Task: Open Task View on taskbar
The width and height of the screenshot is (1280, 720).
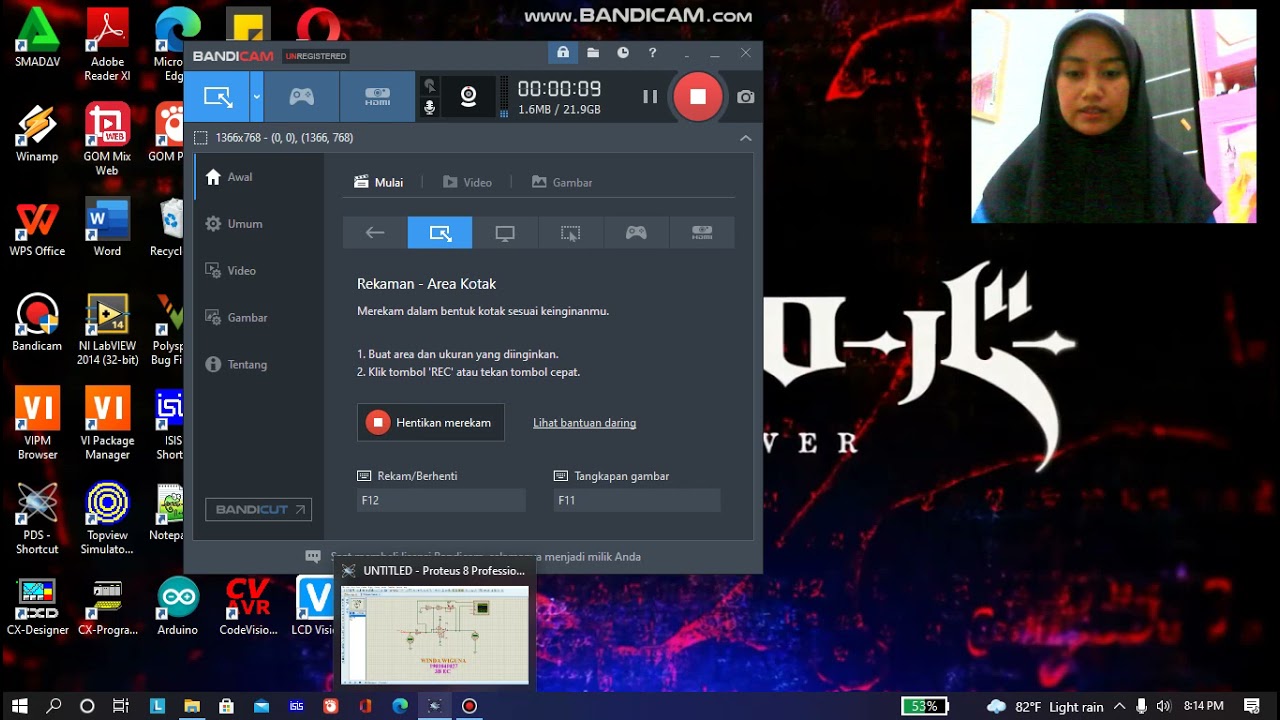Action: 121,706
